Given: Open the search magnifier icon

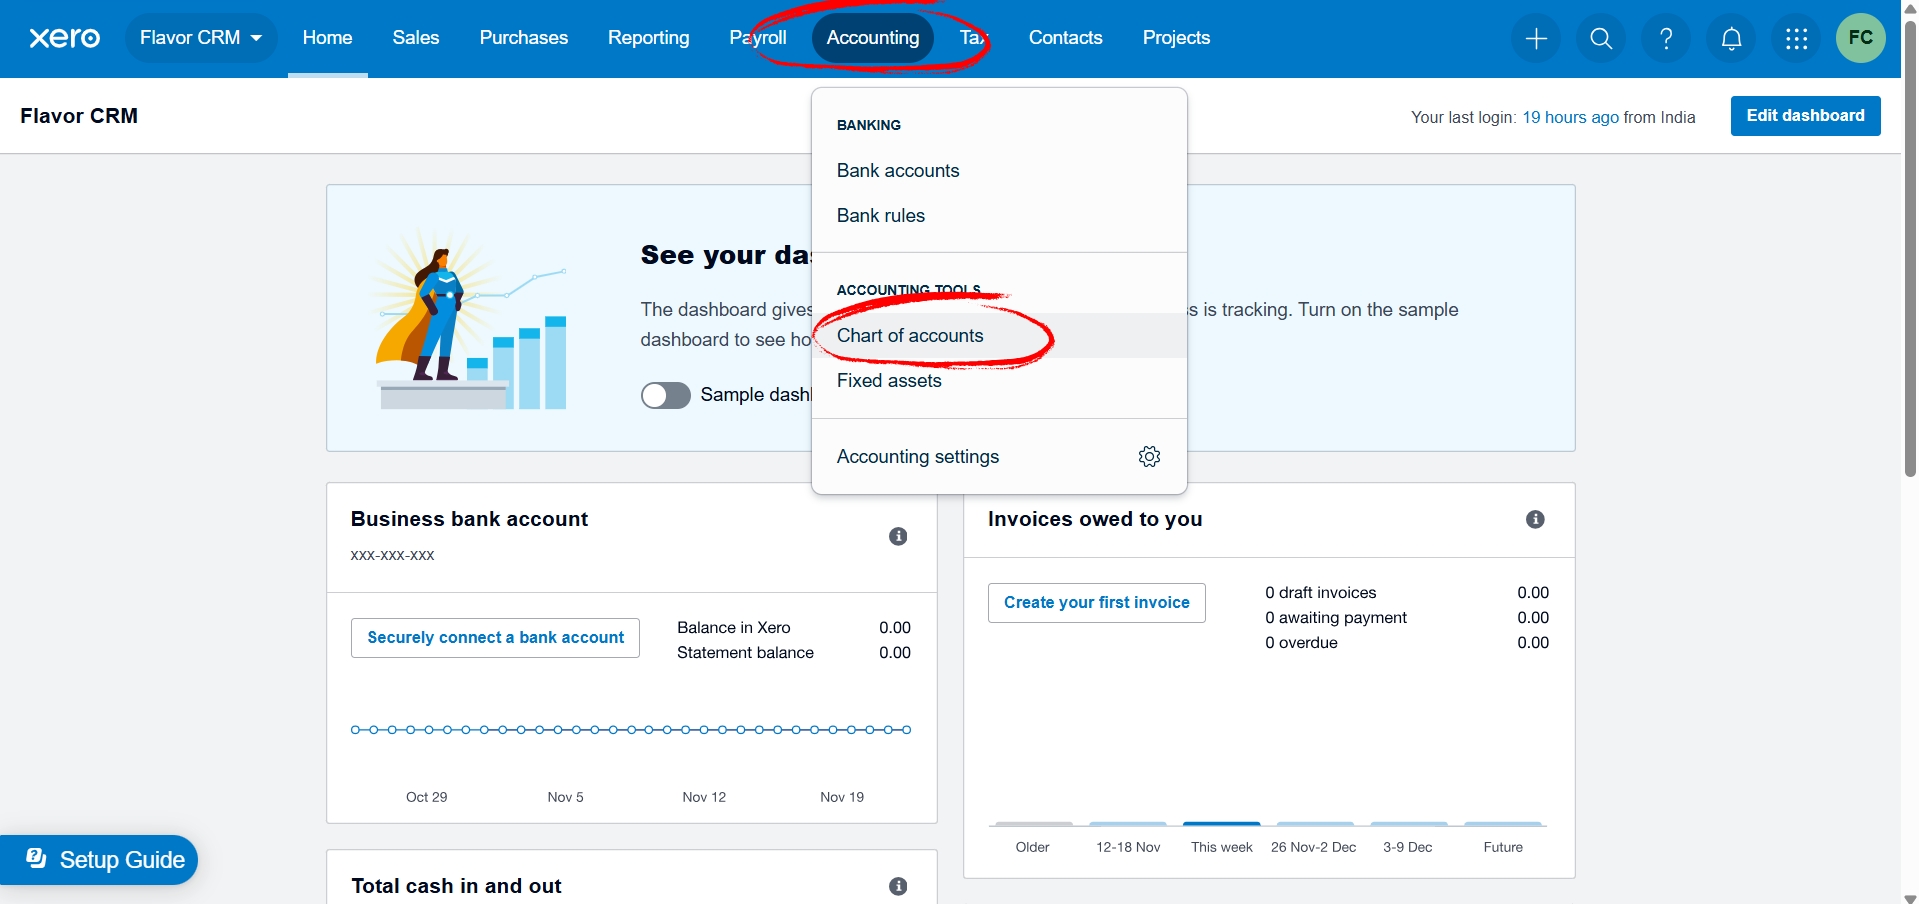Looking at the screenshot, I should pyautogui.click(x=1601, y=39).
